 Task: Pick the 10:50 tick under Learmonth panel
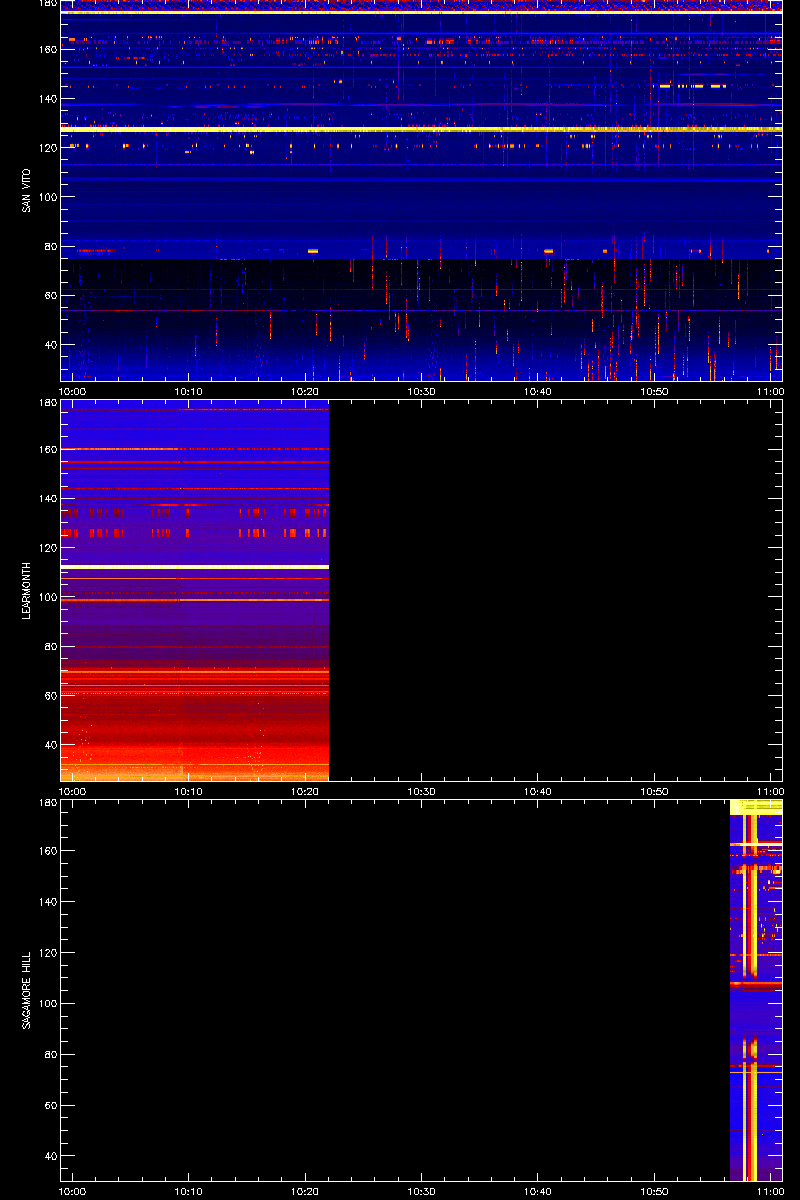coord(655,791)
